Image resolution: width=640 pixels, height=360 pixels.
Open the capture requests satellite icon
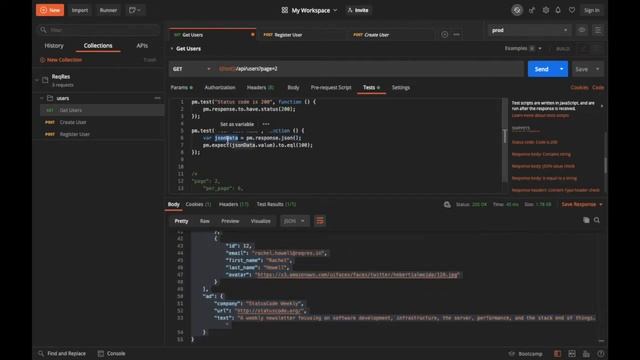[532, 10]
